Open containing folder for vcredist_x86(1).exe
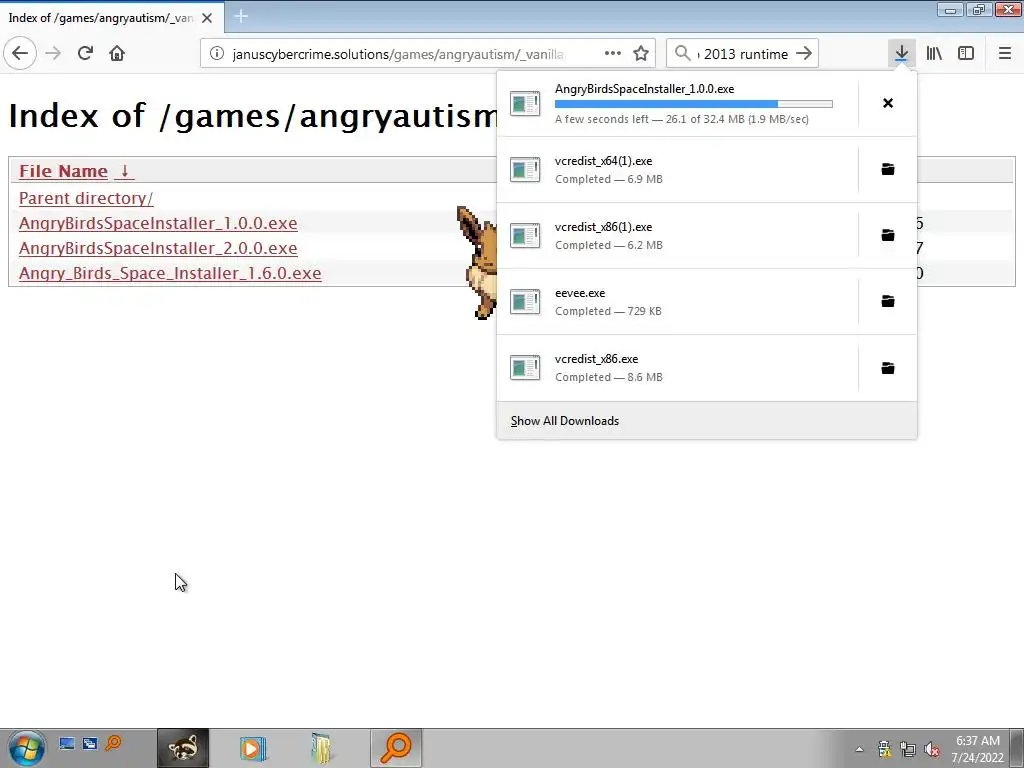Viewport: 1024px width, 768px height. 888,235
